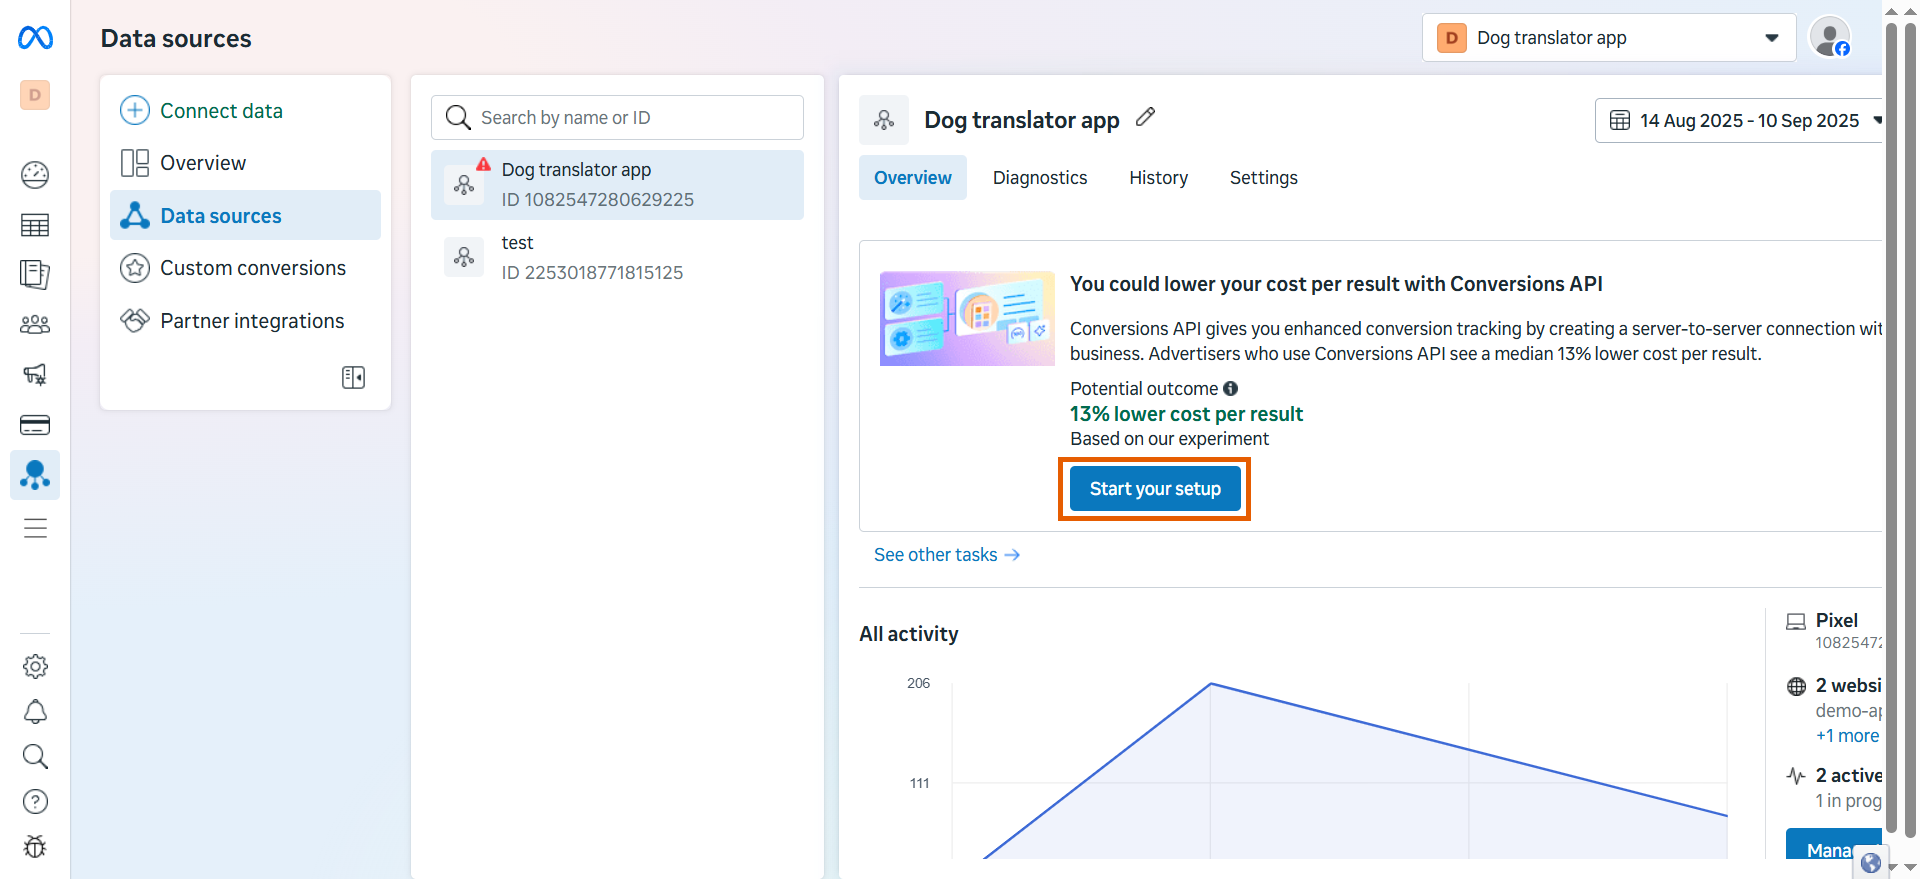Switch to the Settings tab
The width and height of the screenshot is (1920, 879).
point(1264,177)
